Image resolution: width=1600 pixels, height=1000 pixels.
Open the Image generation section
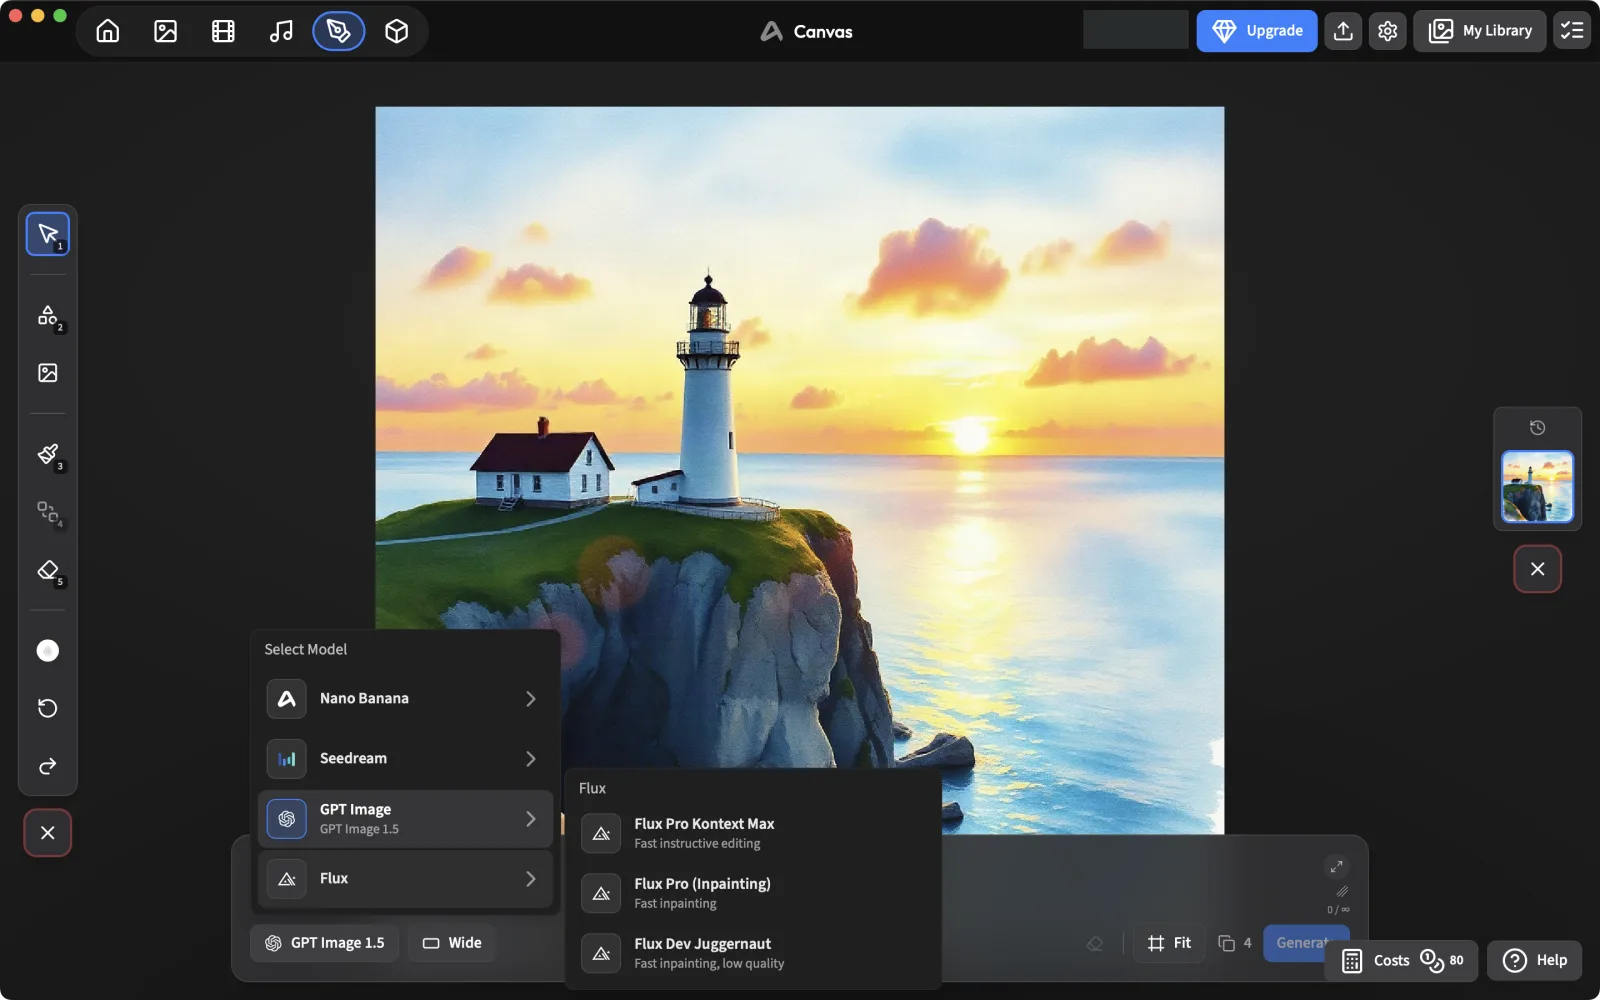pyautogui.click(x=166, y=31)
